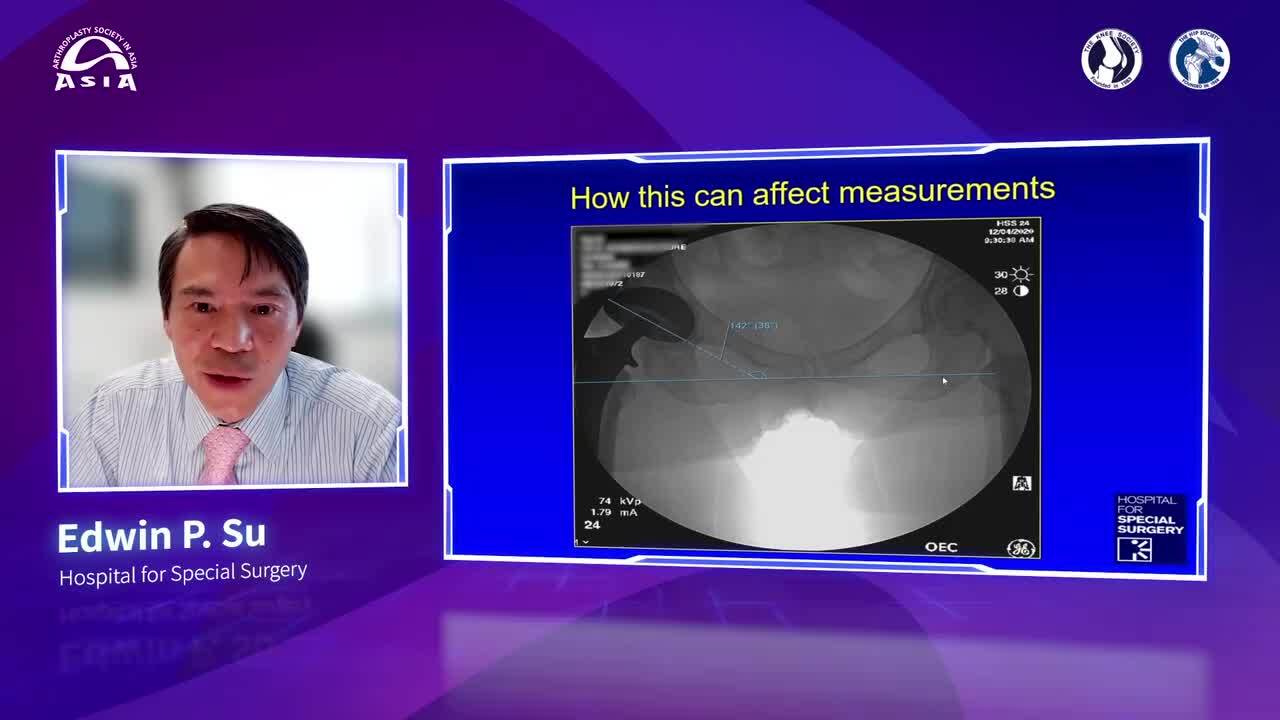Click the pelvis fluoroscopy X-ray image
The image size is (1280, 720).
click(806, 388)
